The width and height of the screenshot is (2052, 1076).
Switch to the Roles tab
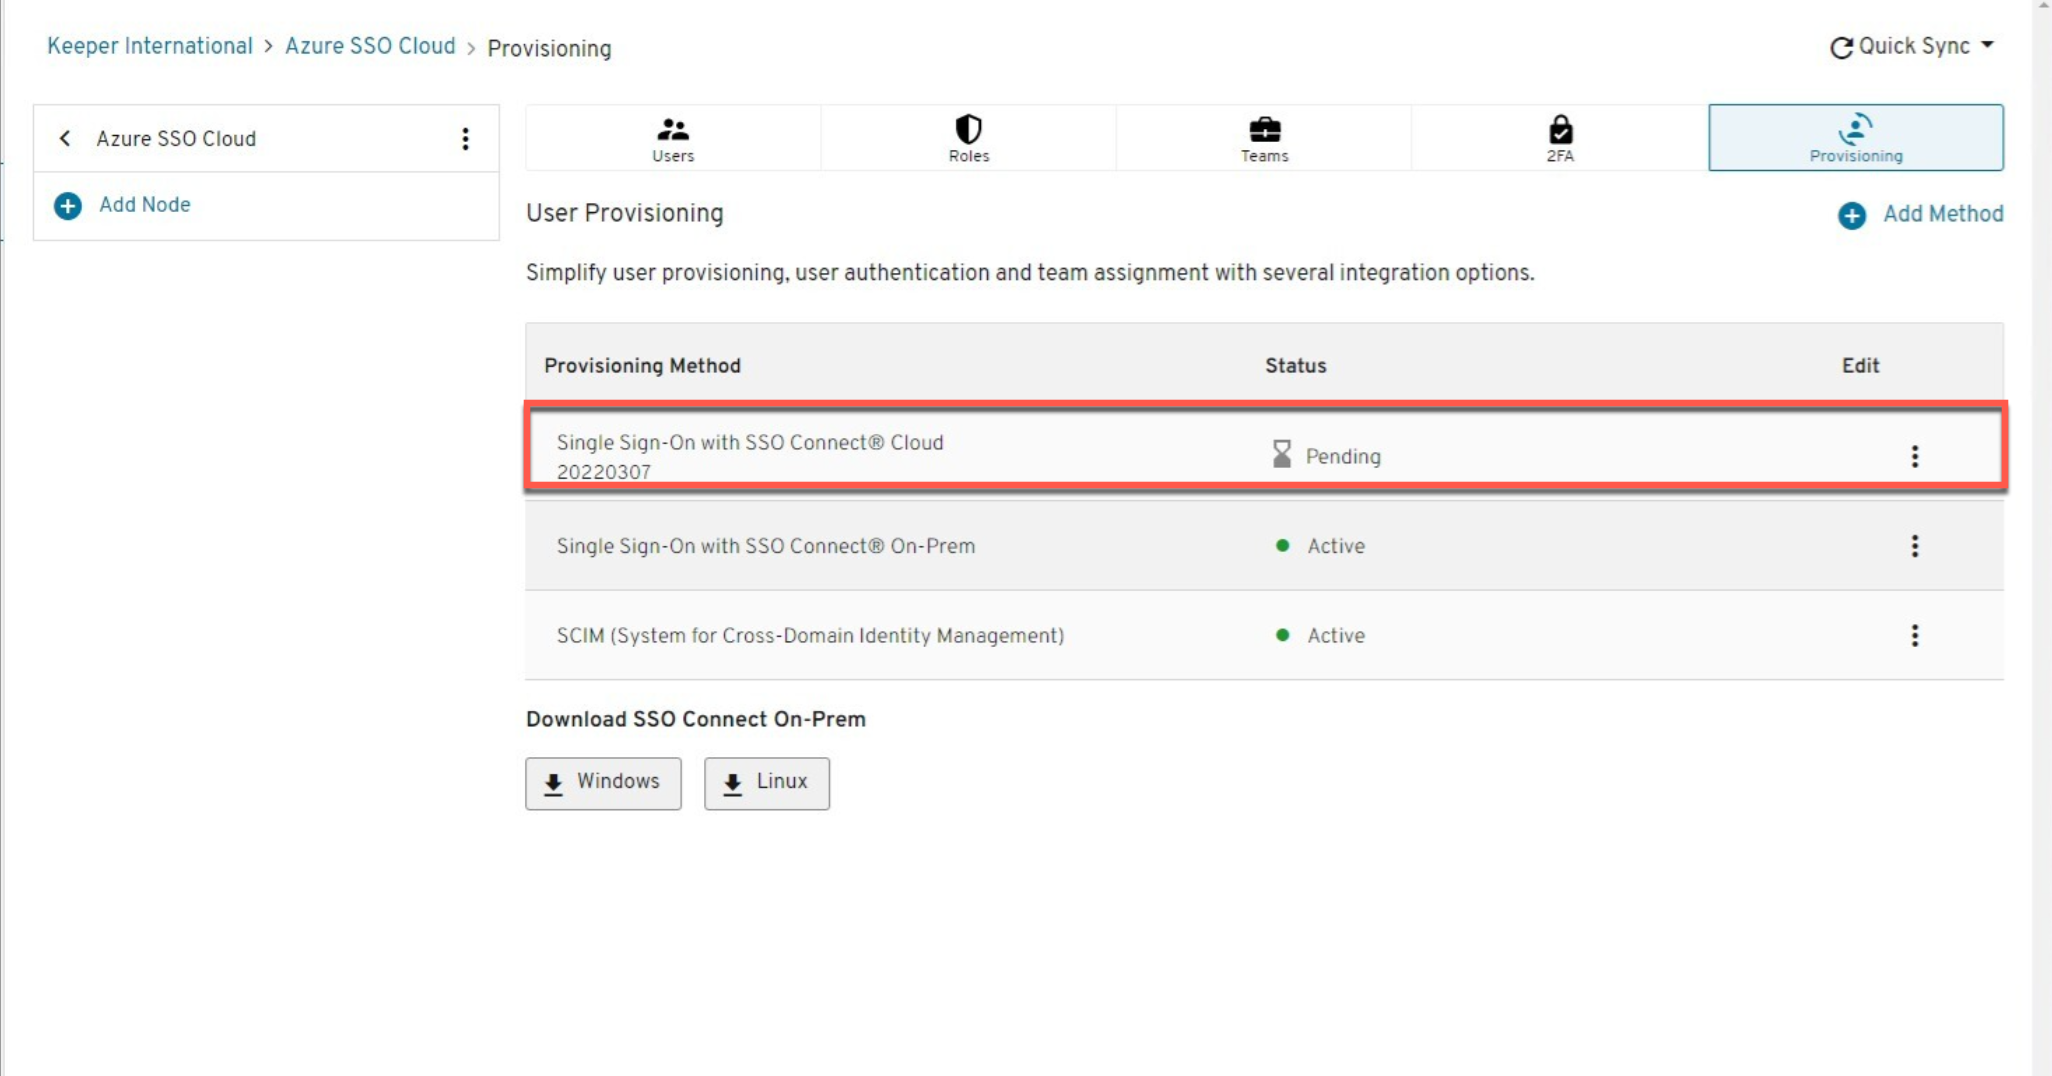968,138
